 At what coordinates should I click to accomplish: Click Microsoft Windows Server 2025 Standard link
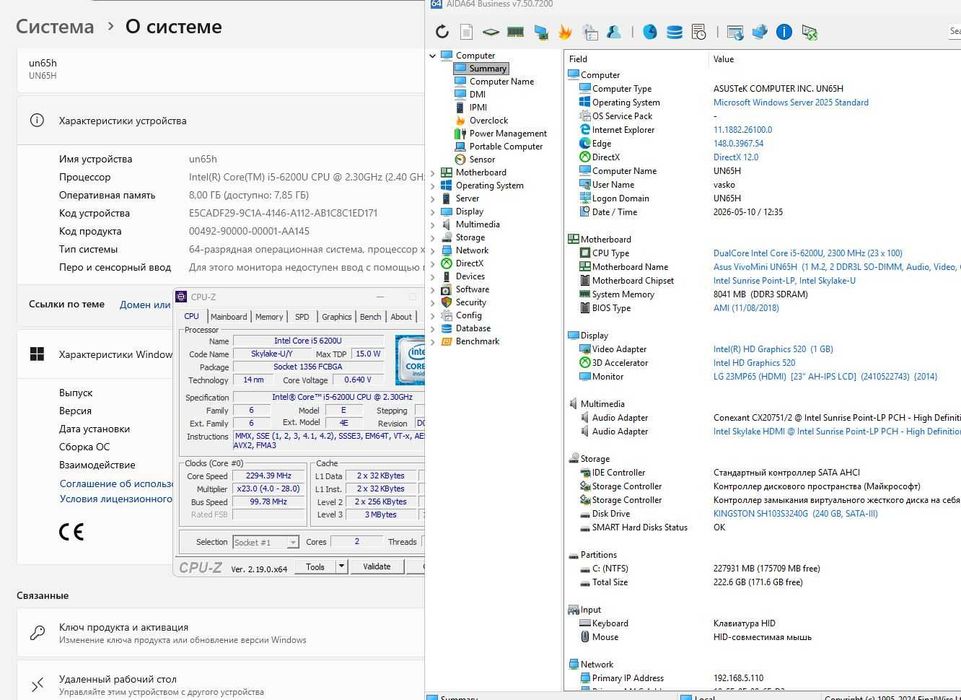click(791, 102)
